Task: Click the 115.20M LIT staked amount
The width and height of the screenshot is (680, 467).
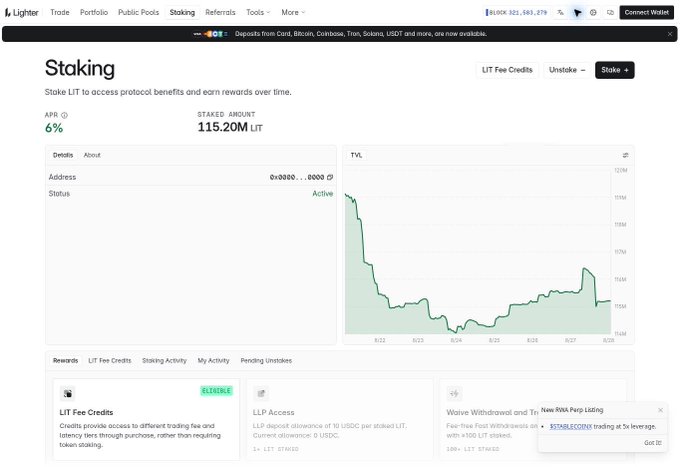Action: coord(230,127)
